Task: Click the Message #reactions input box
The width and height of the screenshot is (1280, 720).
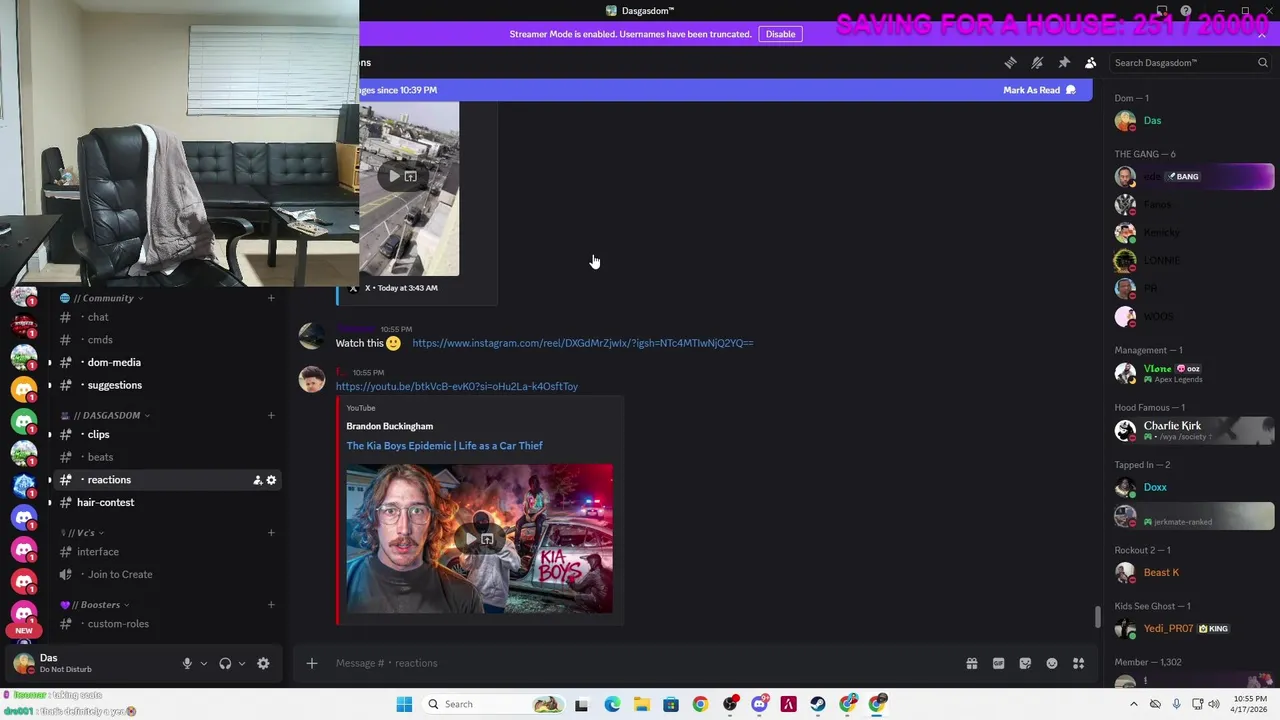Action: 640,663
